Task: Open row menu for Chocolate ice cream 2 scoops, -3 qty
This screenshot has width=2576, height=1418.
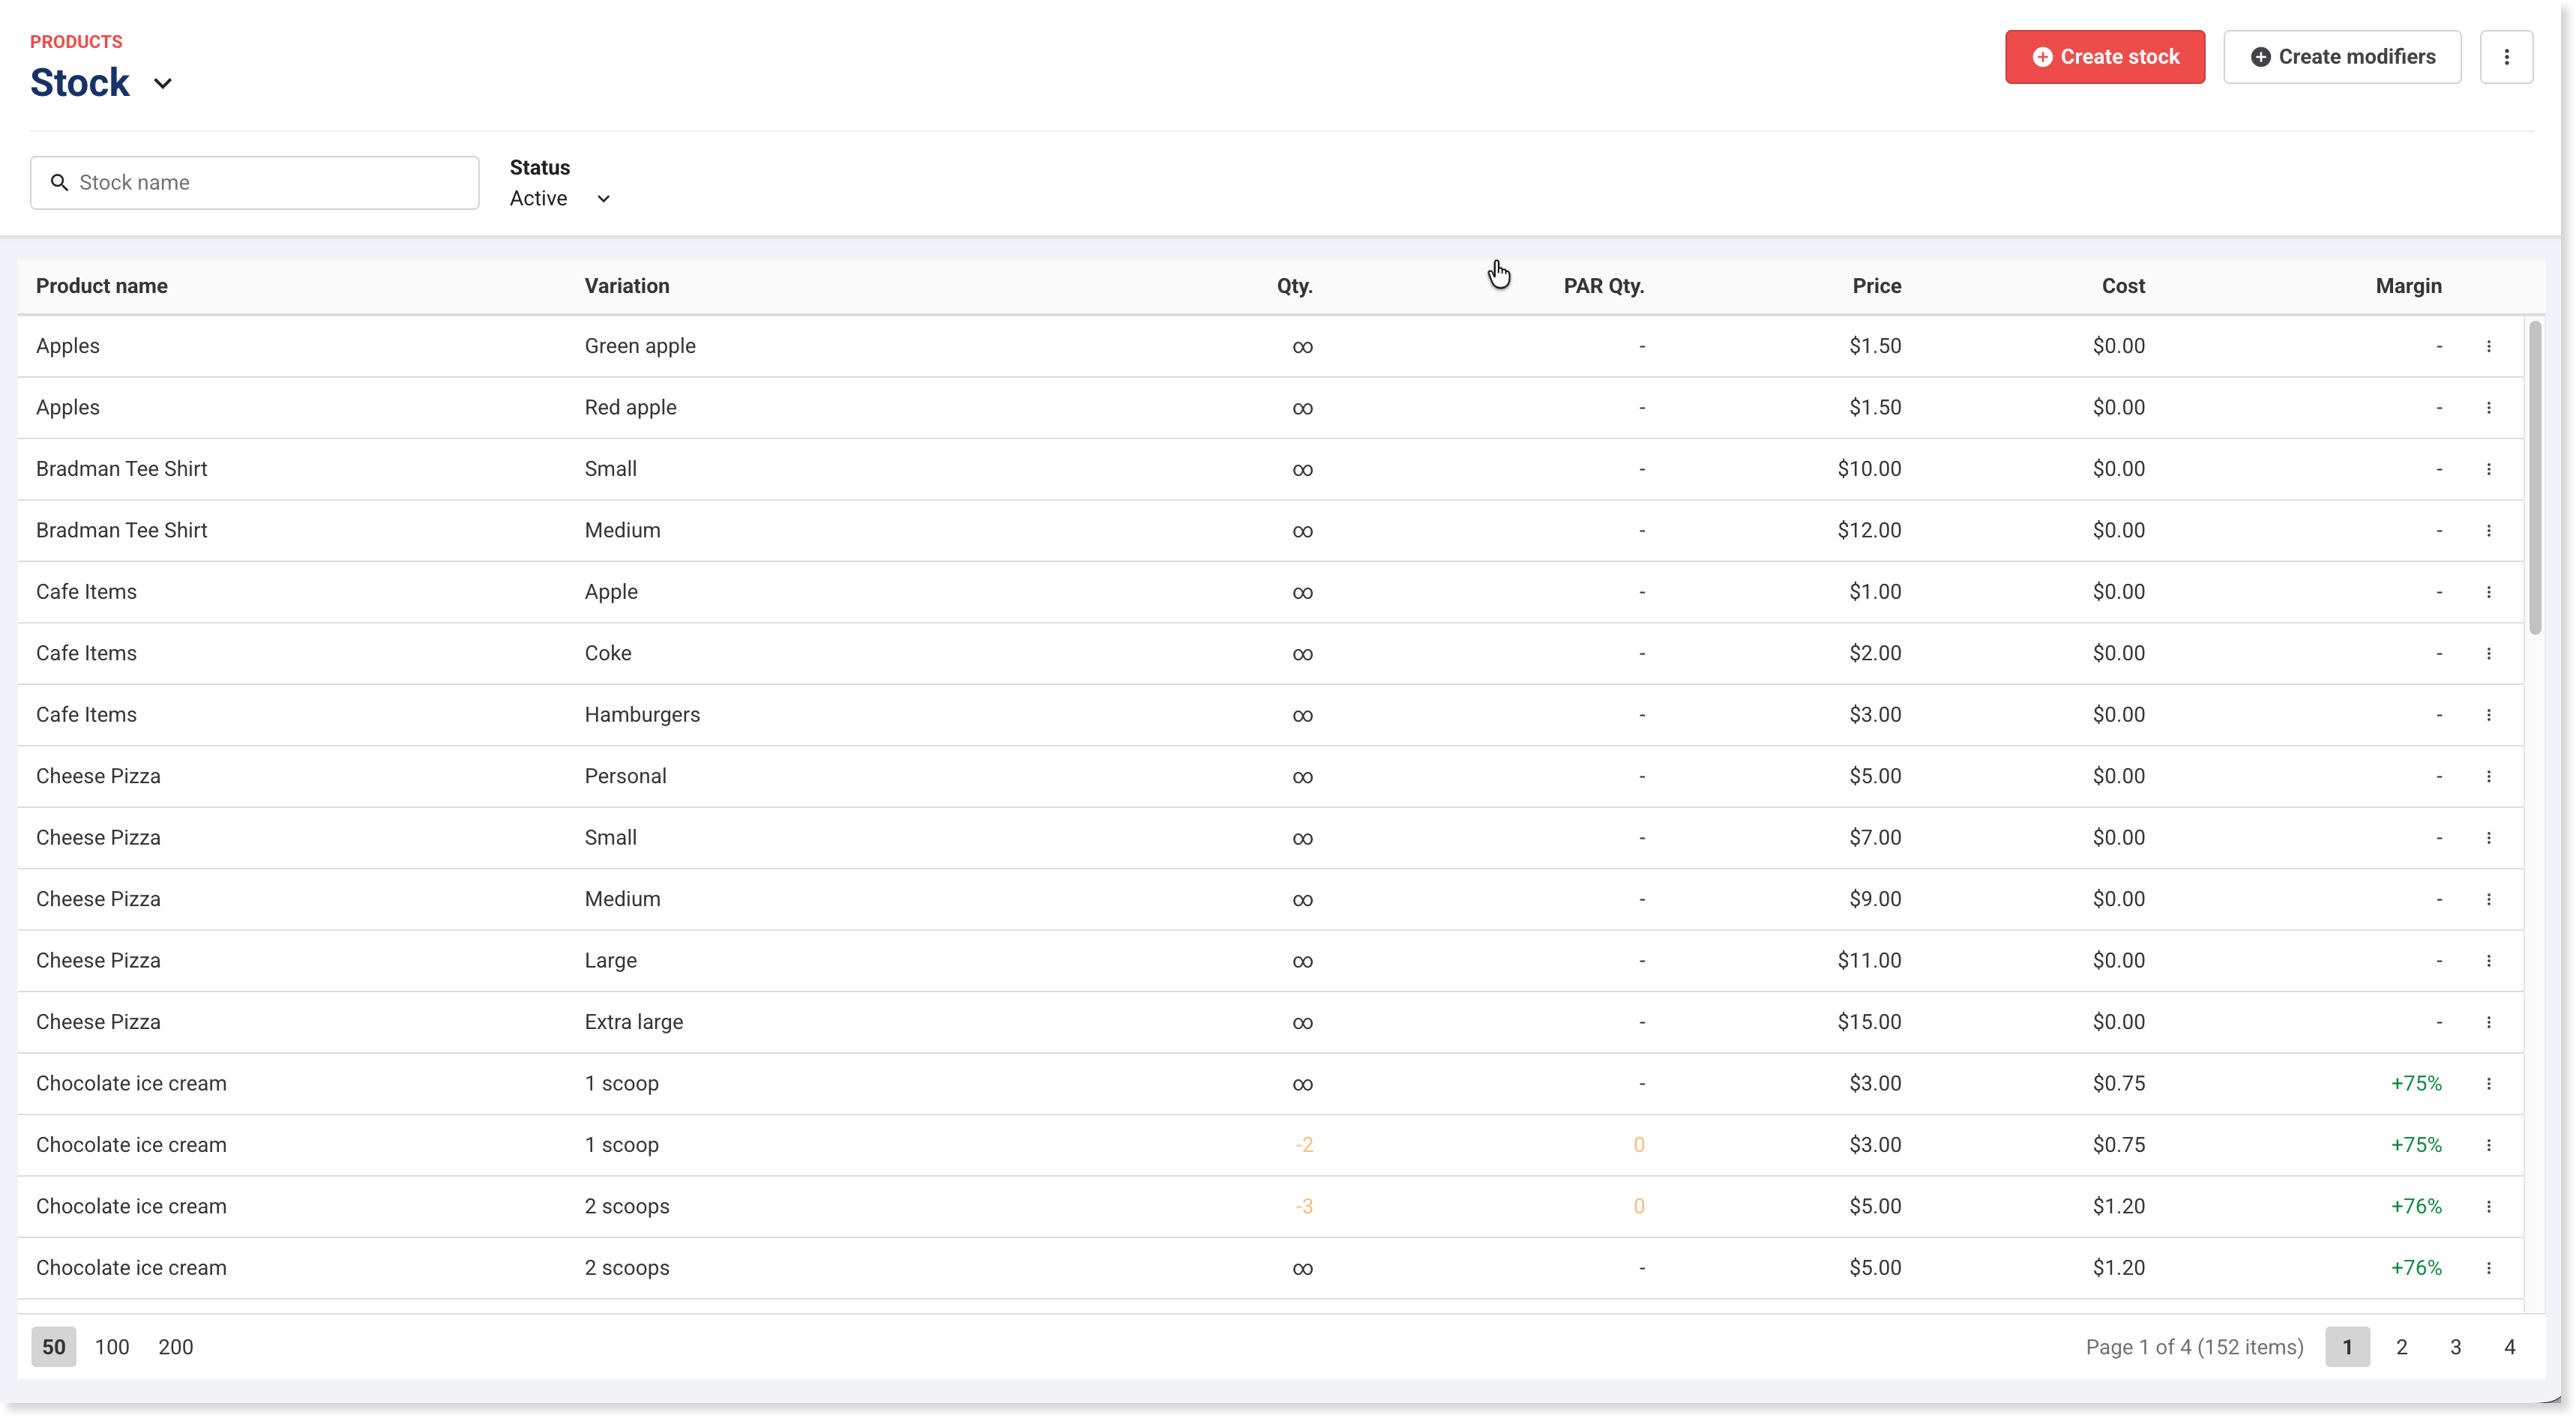Action: click(2488, 1206)
